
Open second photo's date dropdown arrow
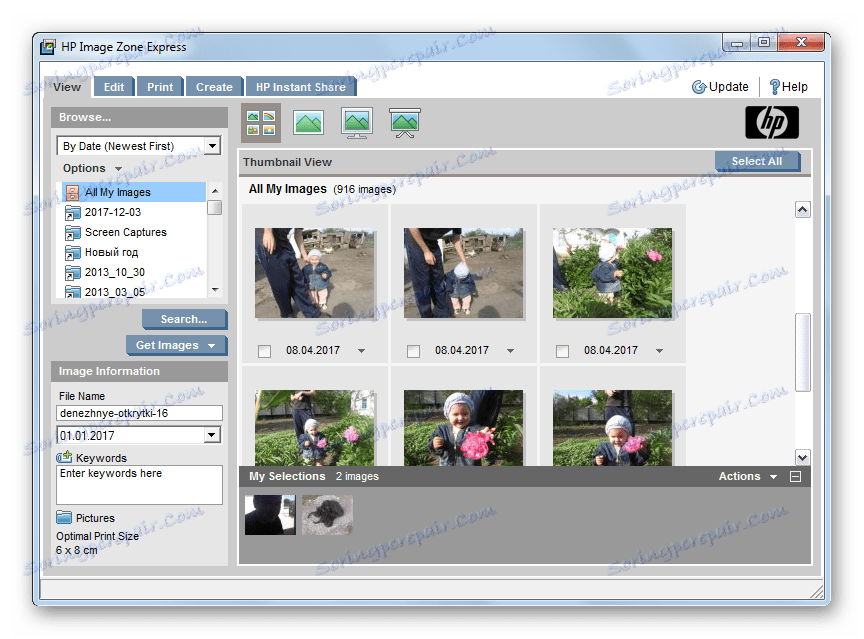pyautogui.click(x=510, y=351)
